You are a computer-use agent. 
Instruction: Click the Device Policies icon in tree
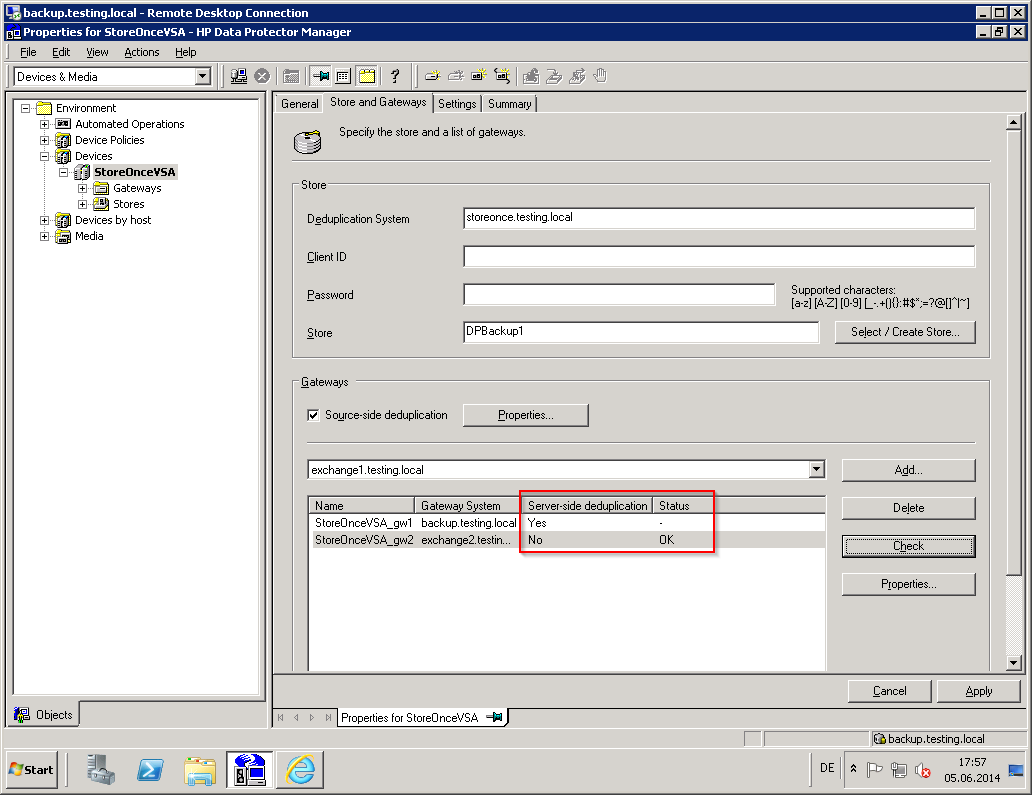point(63,140)
